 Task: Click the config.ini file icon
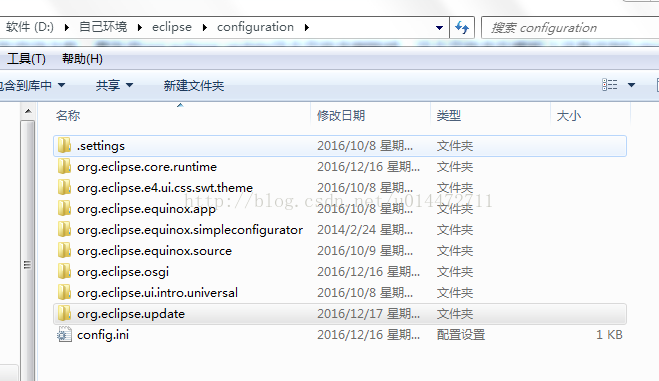click(64, 335)
